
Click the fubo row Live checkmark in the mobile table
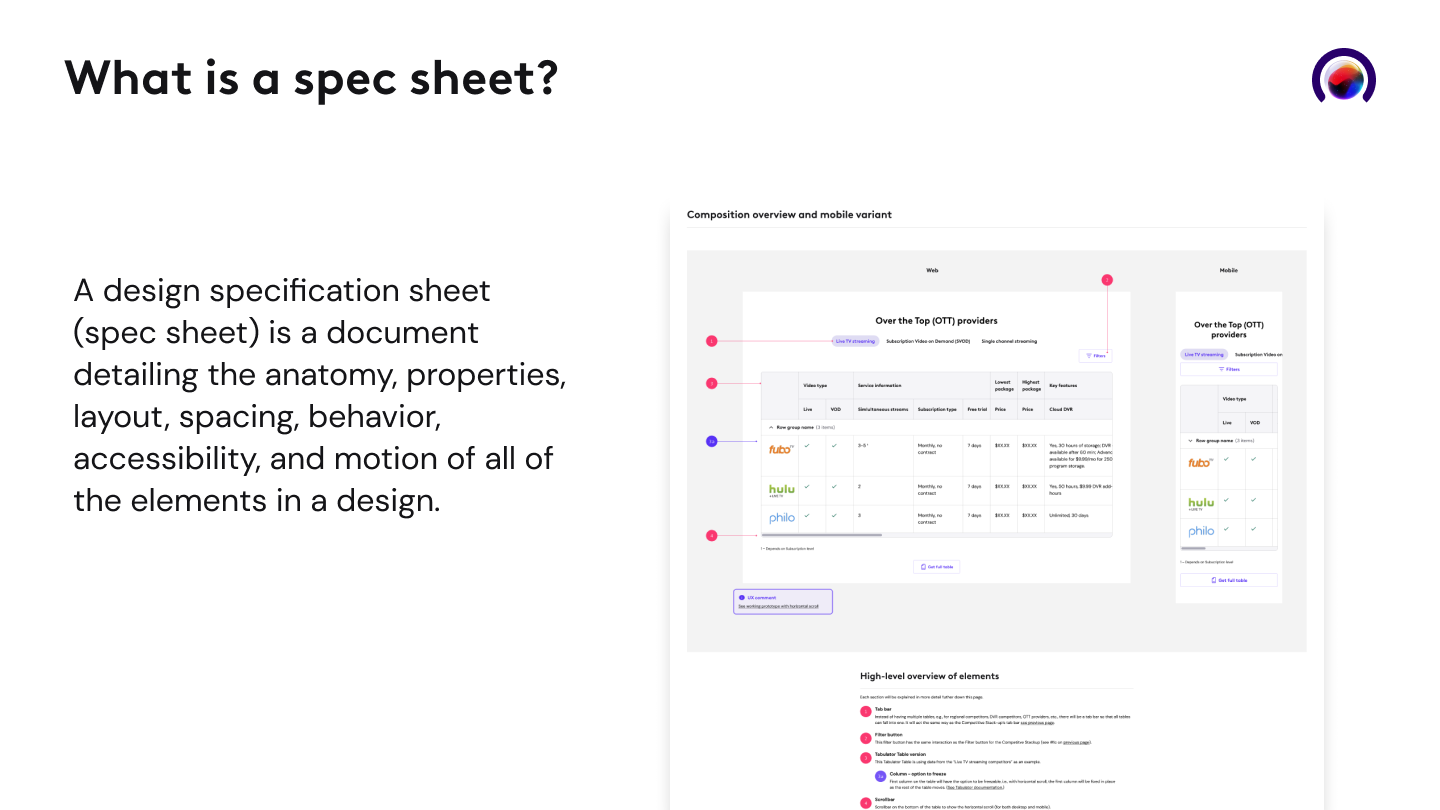1227,458
